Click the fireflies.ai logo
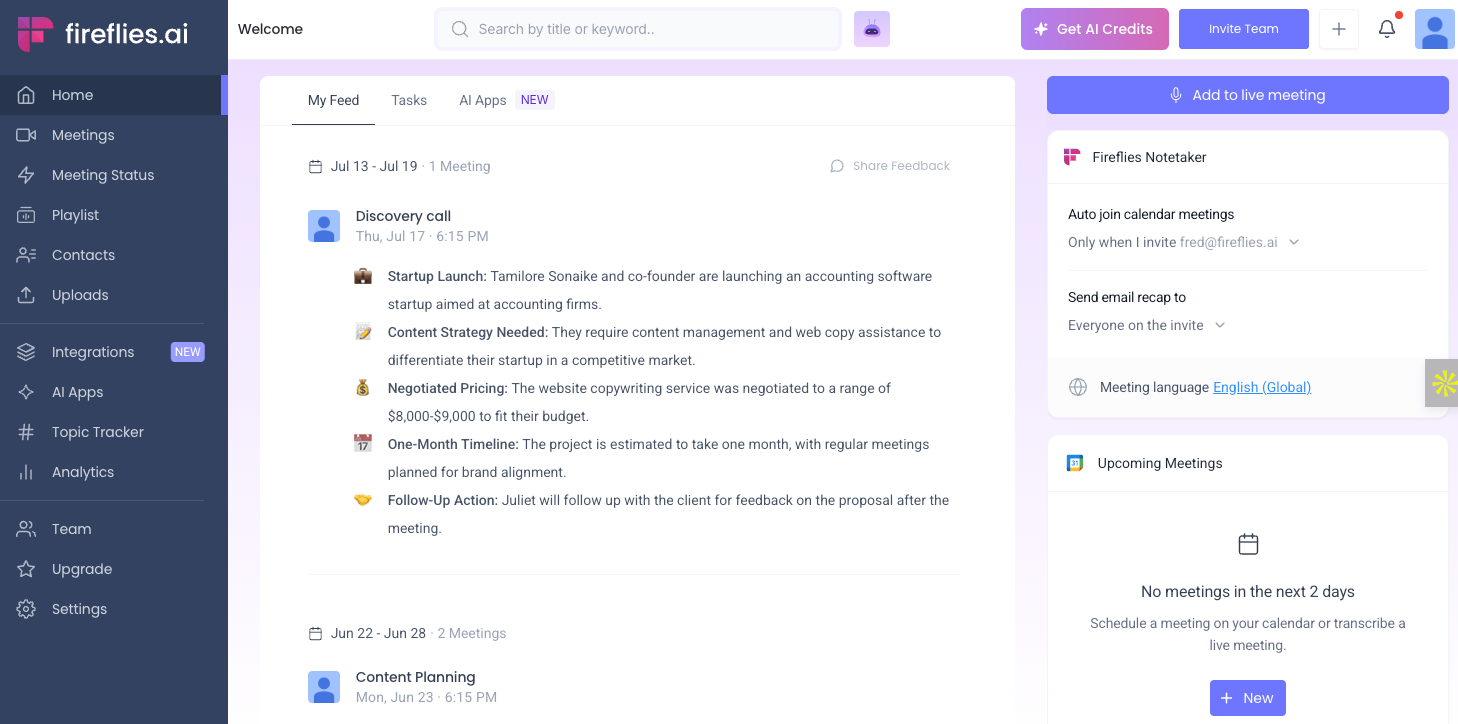The height and width of the screenshot is (724, 1458). [102, 33]
